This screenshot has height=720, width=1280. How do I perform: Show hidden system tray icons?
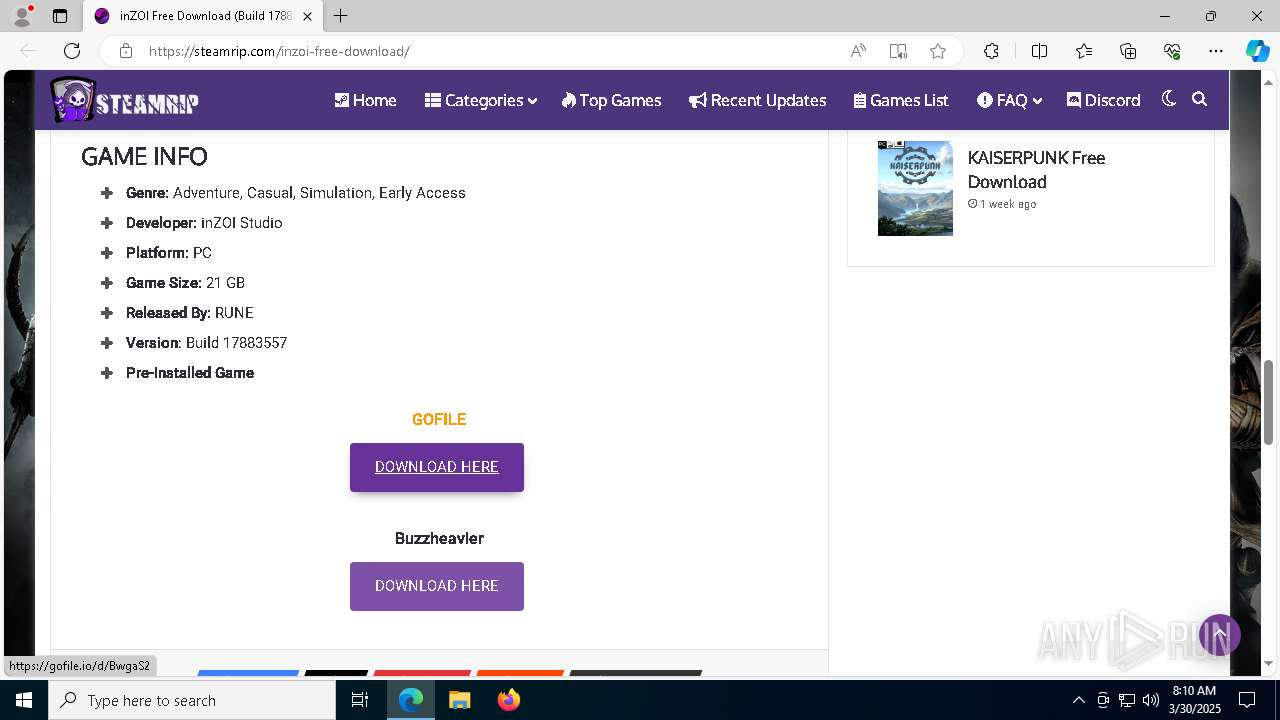tap(1078, 700)
